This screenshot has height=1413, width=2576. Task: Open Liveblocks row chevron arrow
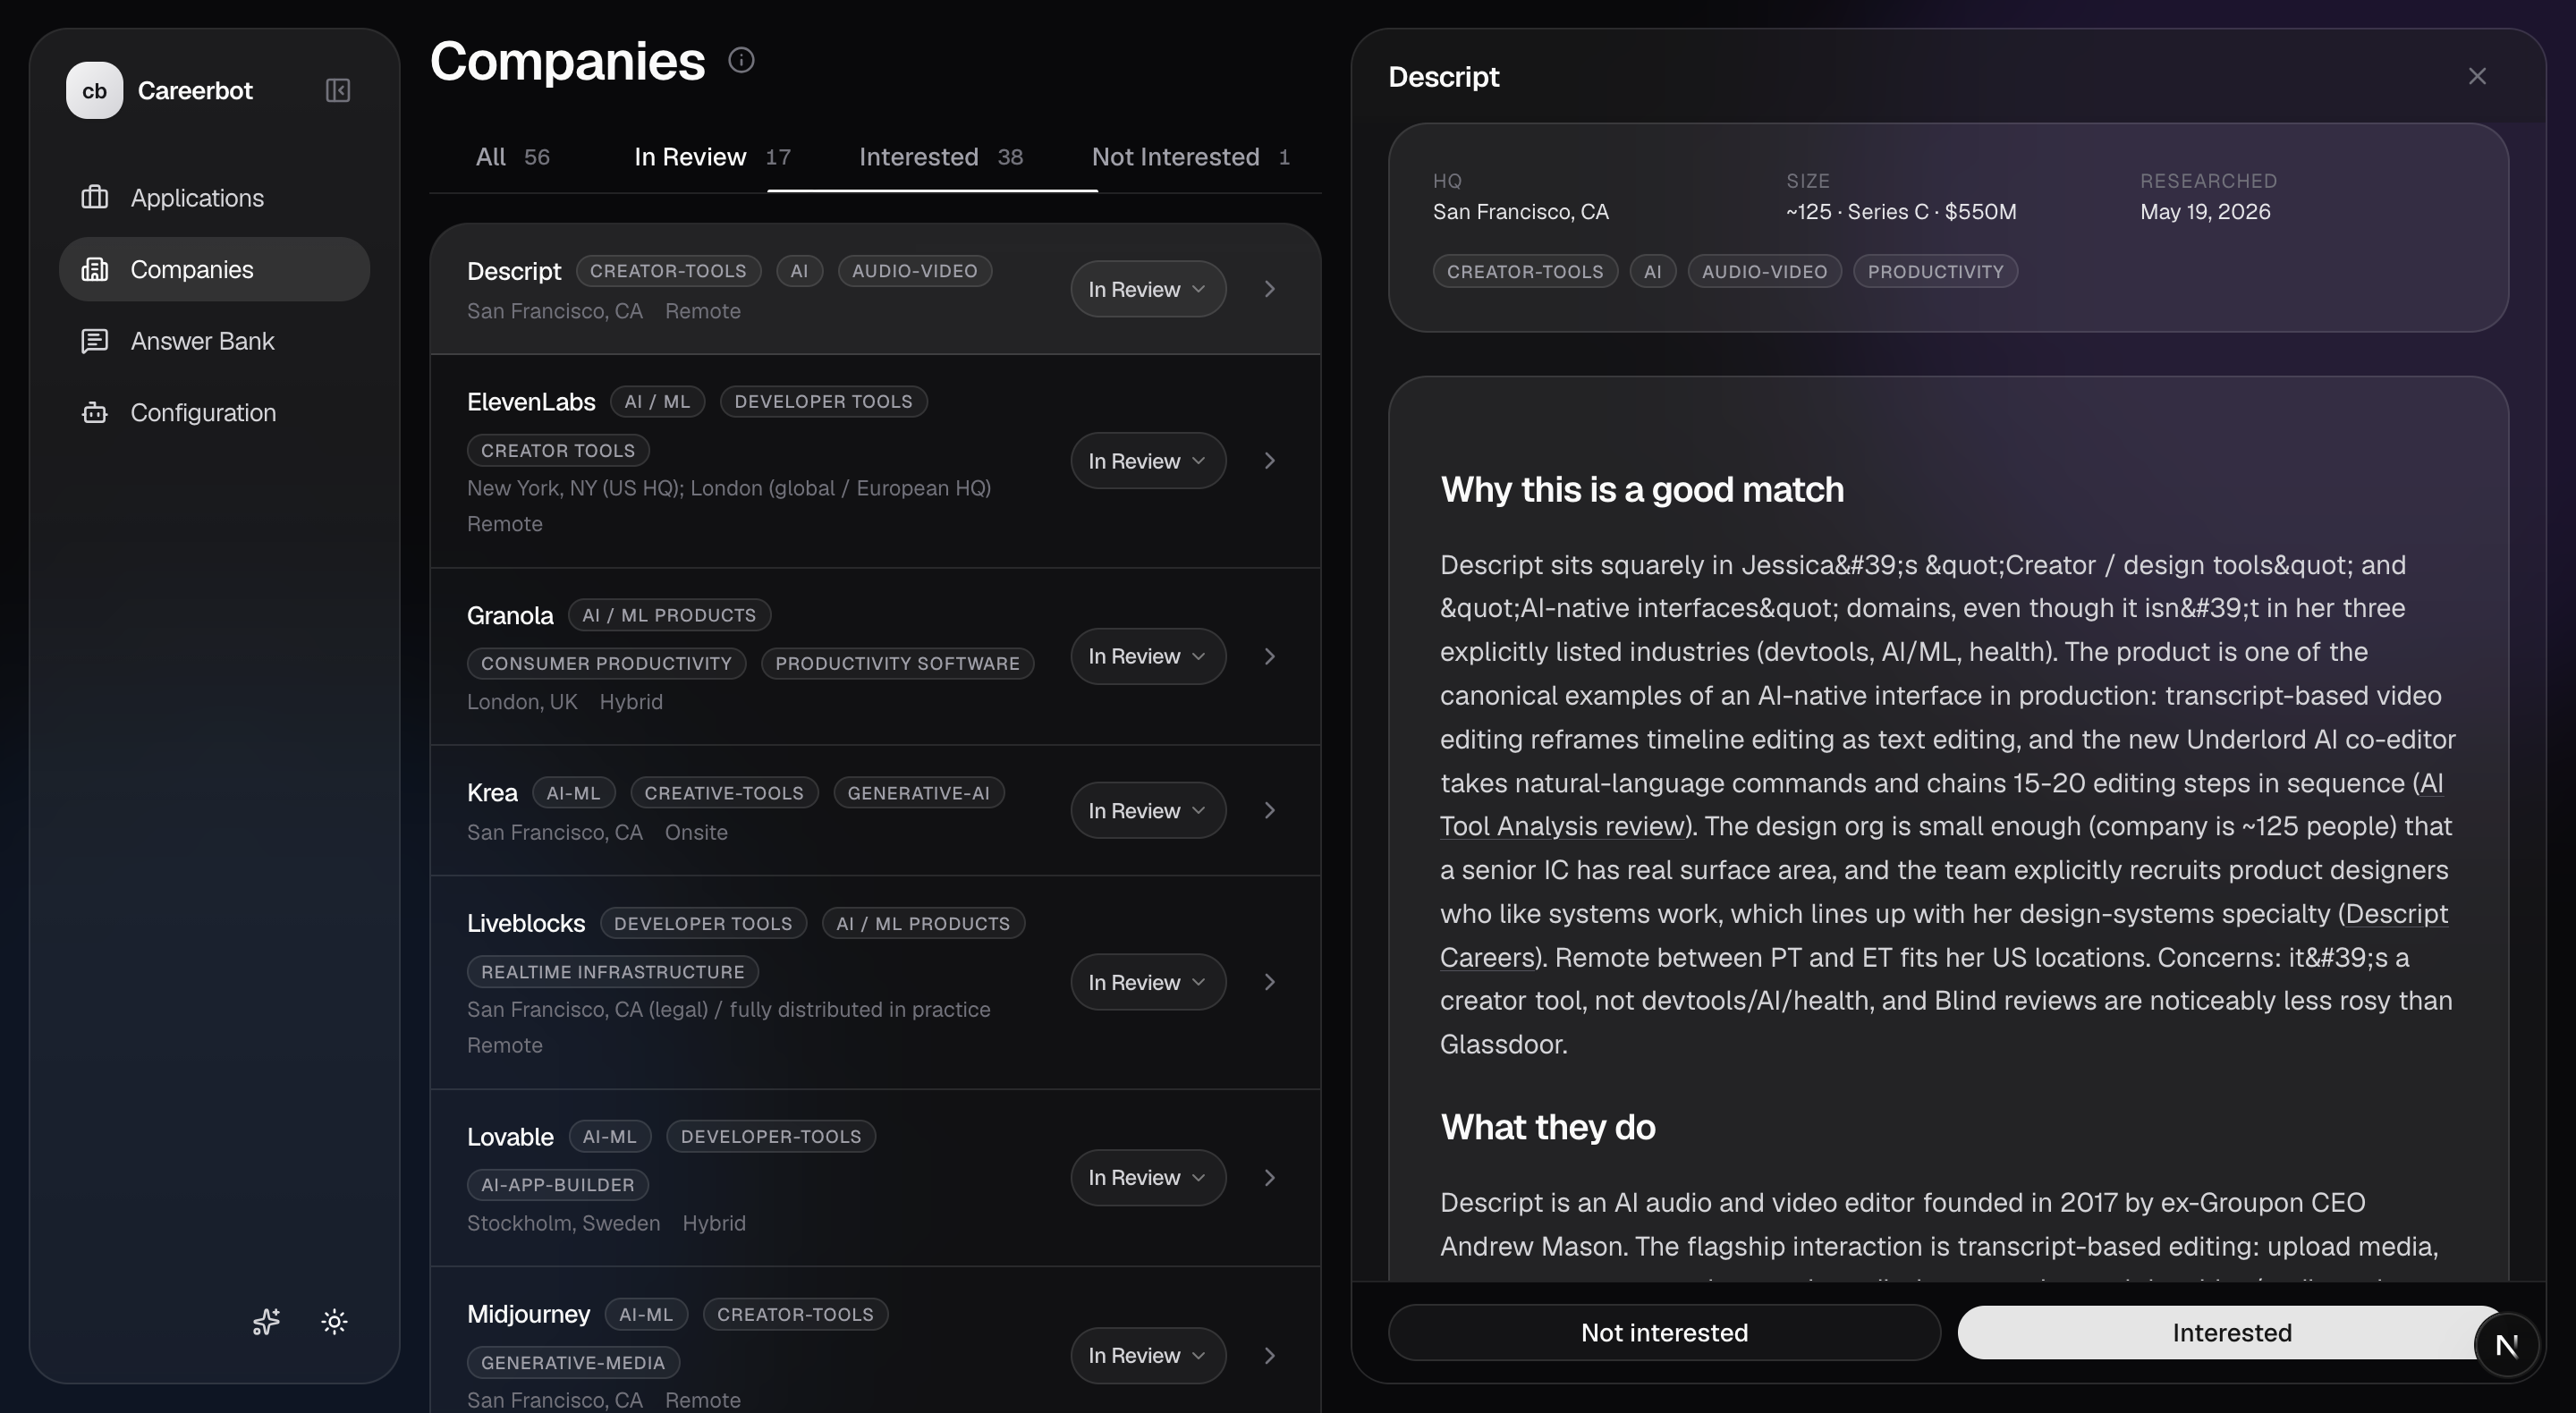coord(1270,982)
